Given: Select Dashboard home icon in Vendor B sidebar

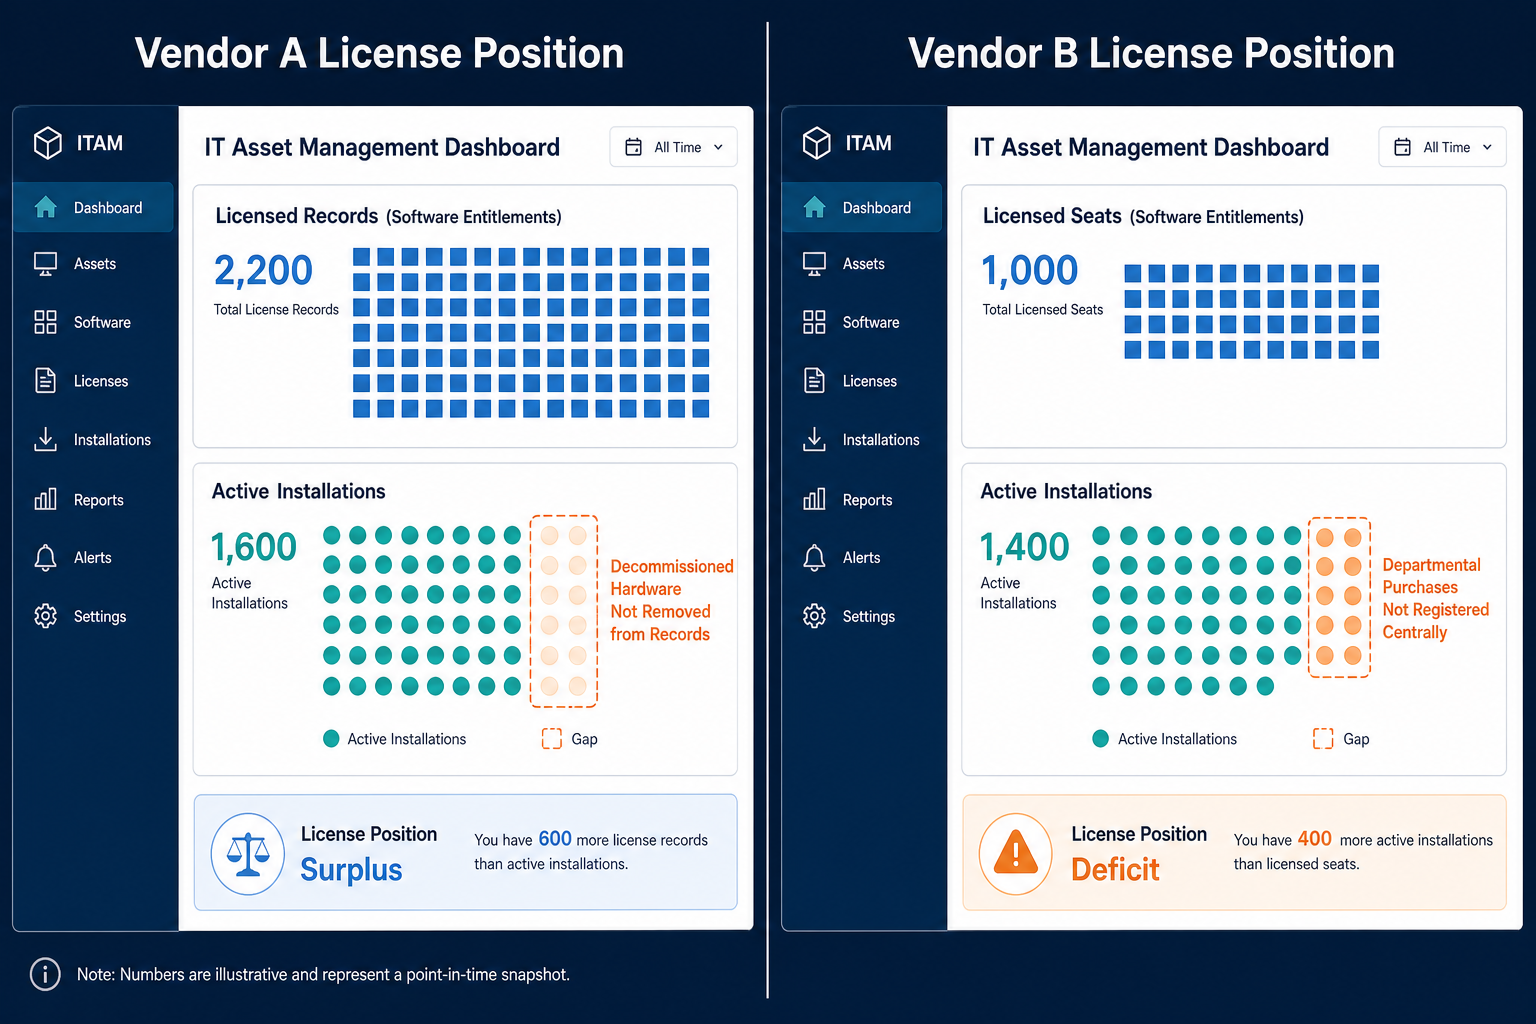Looking at the screenshot, I should point(815,207).
